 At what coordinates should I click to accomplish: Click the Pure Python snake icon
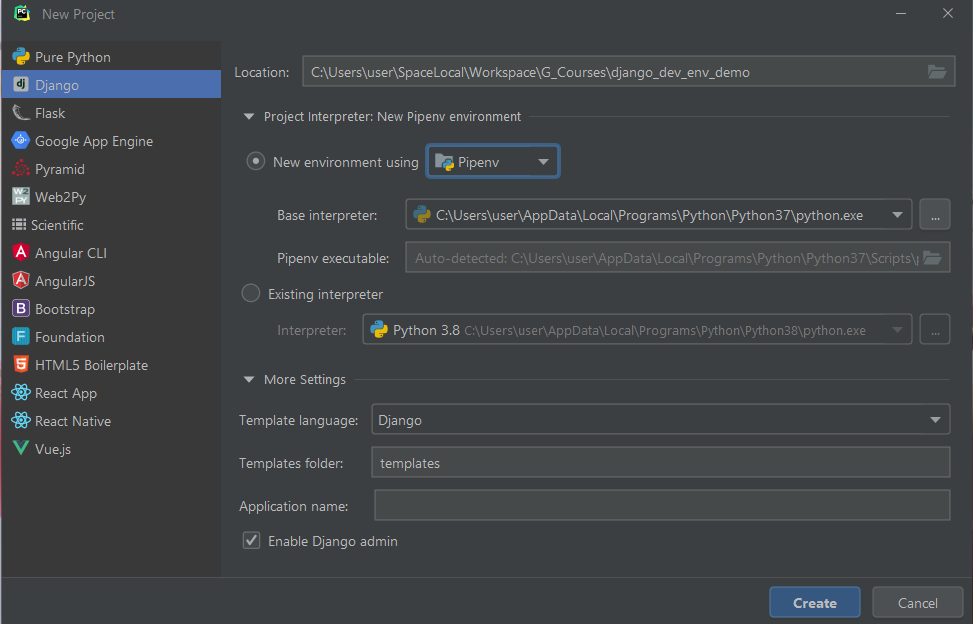pyautogui.click(x=20, y=56)
